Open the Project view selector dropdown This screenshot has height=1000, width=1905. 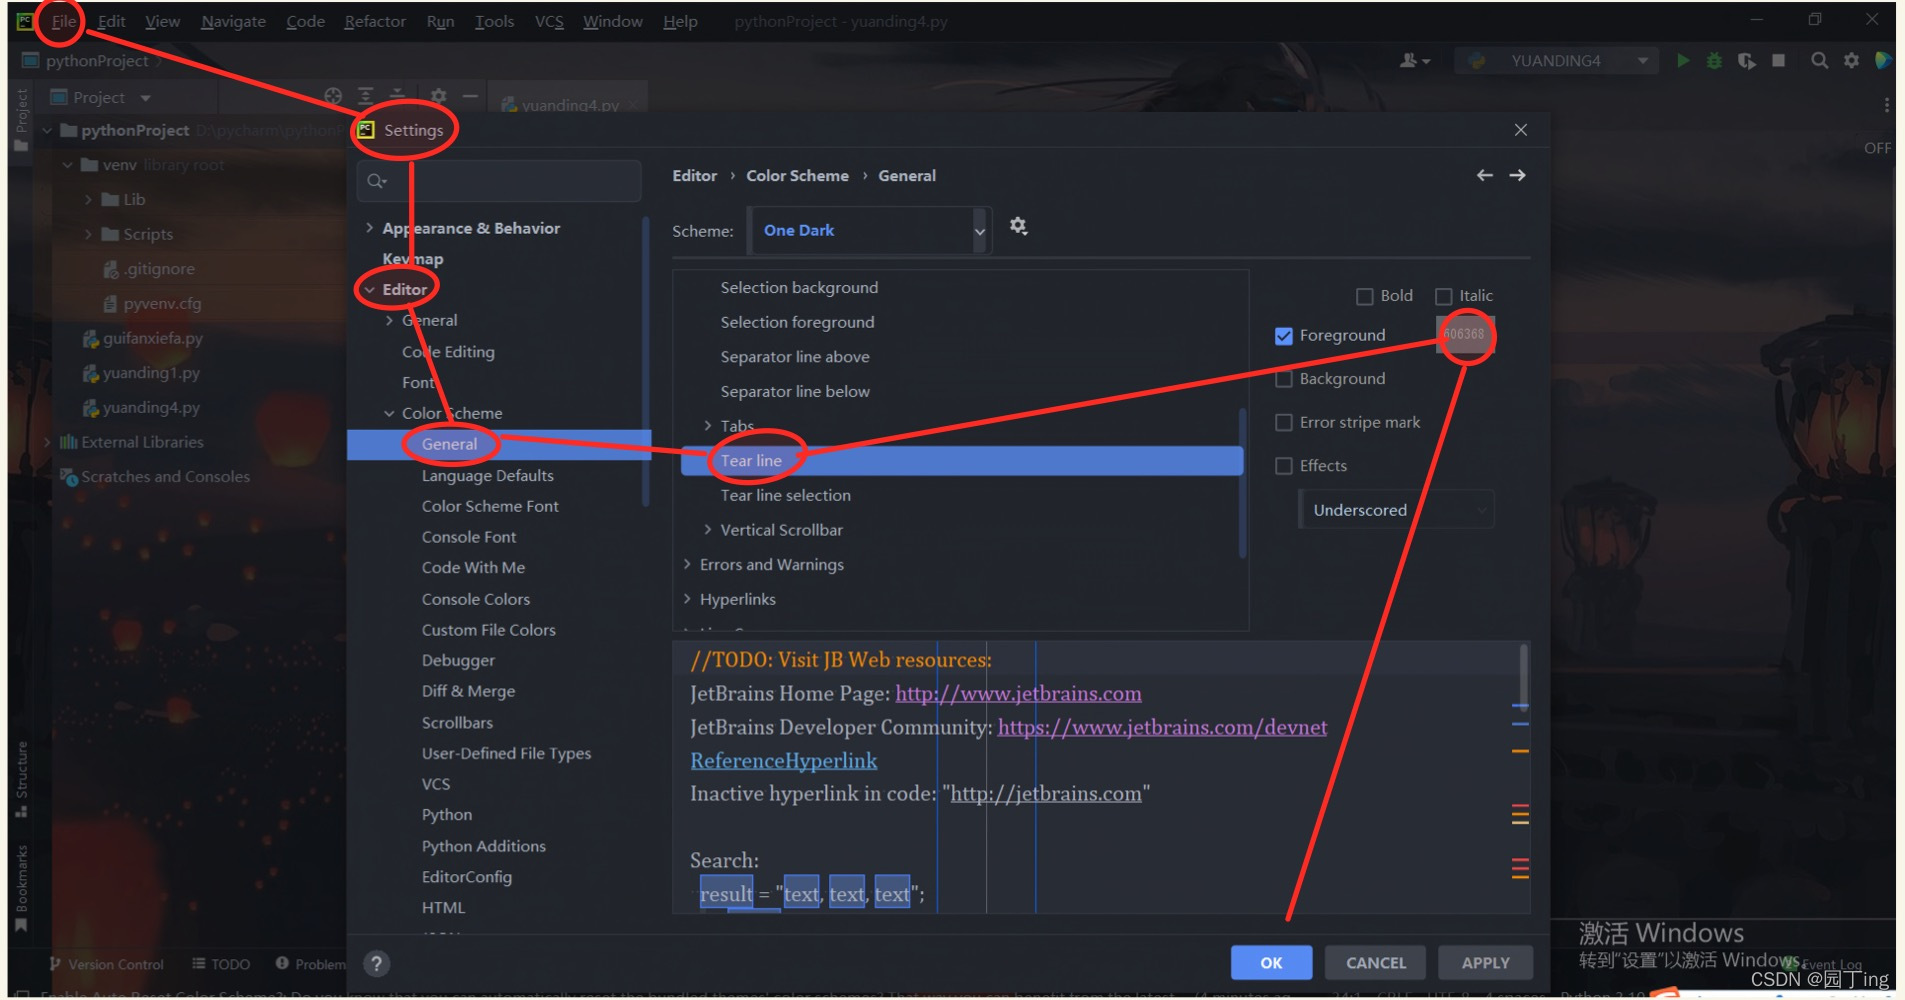(x=100, y=97)
